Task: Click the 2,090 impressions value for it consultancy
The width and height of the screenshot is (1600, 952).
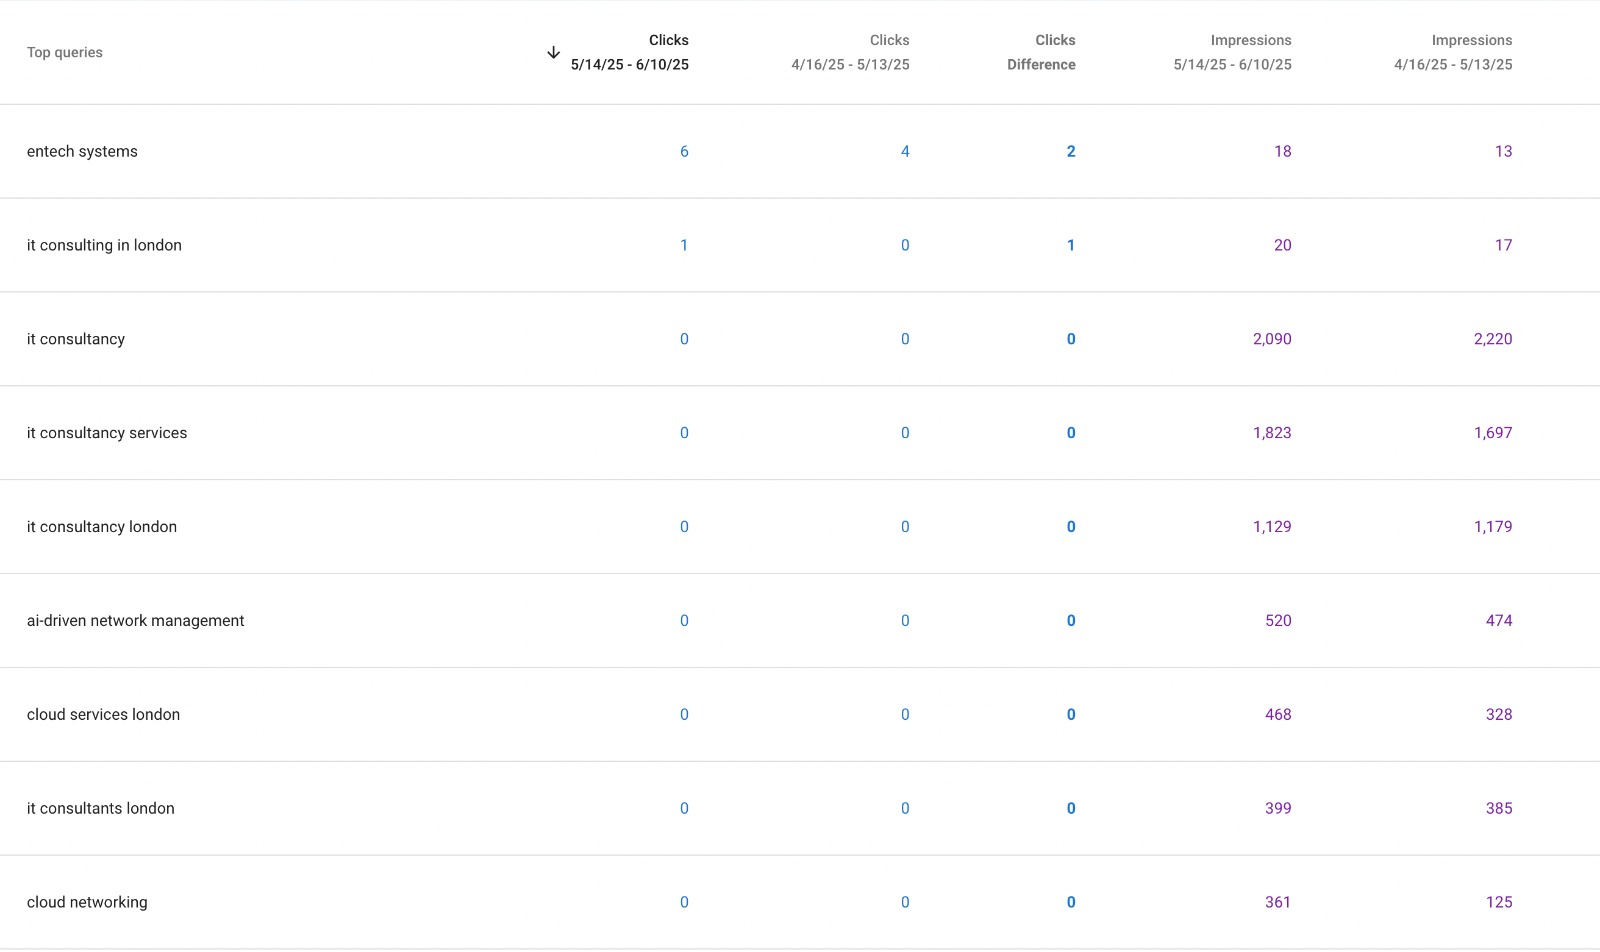Action: point(1272,339)
